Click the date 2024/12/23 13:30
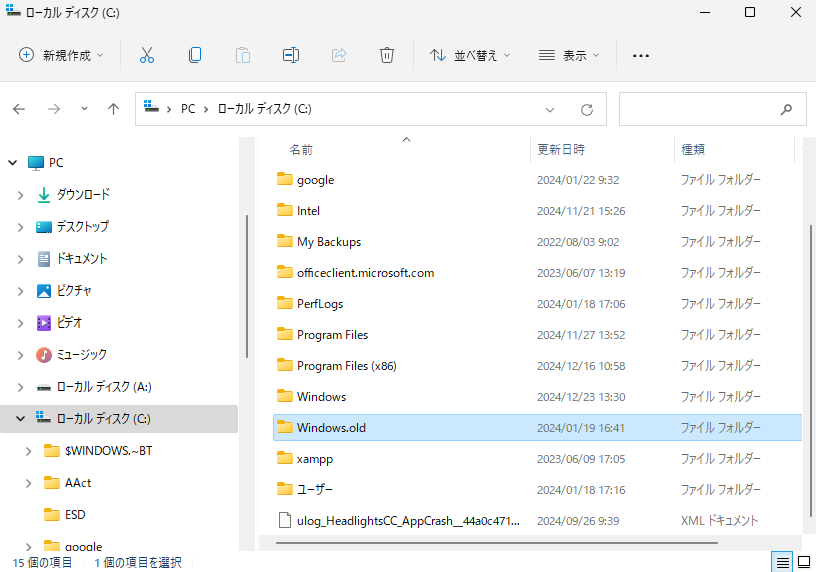Screen dimensions: 816x572 click(581, 397)
